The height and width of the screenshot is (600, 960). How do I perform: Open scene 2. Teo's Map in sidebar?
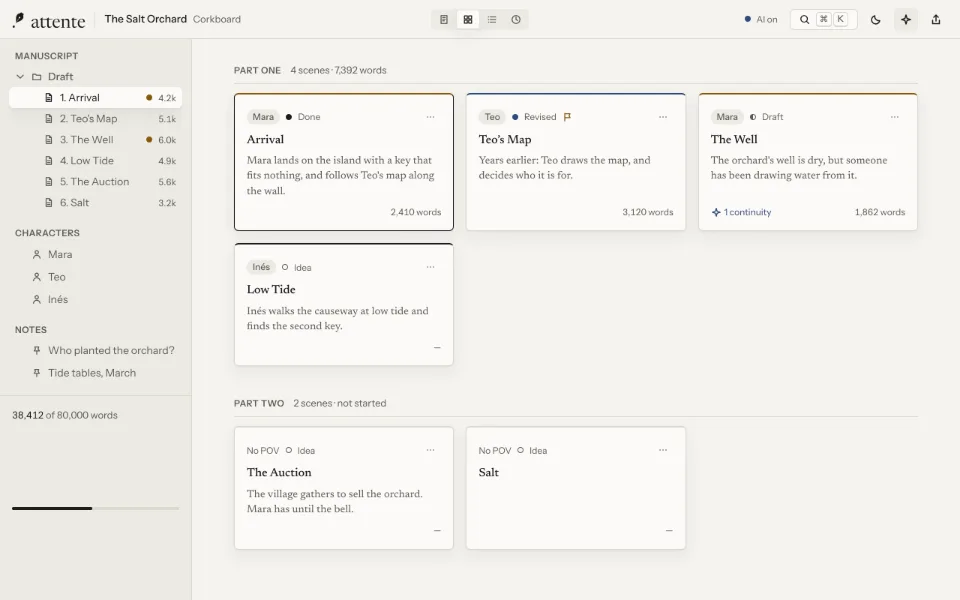pyautogui.click(x=96, y=119)
